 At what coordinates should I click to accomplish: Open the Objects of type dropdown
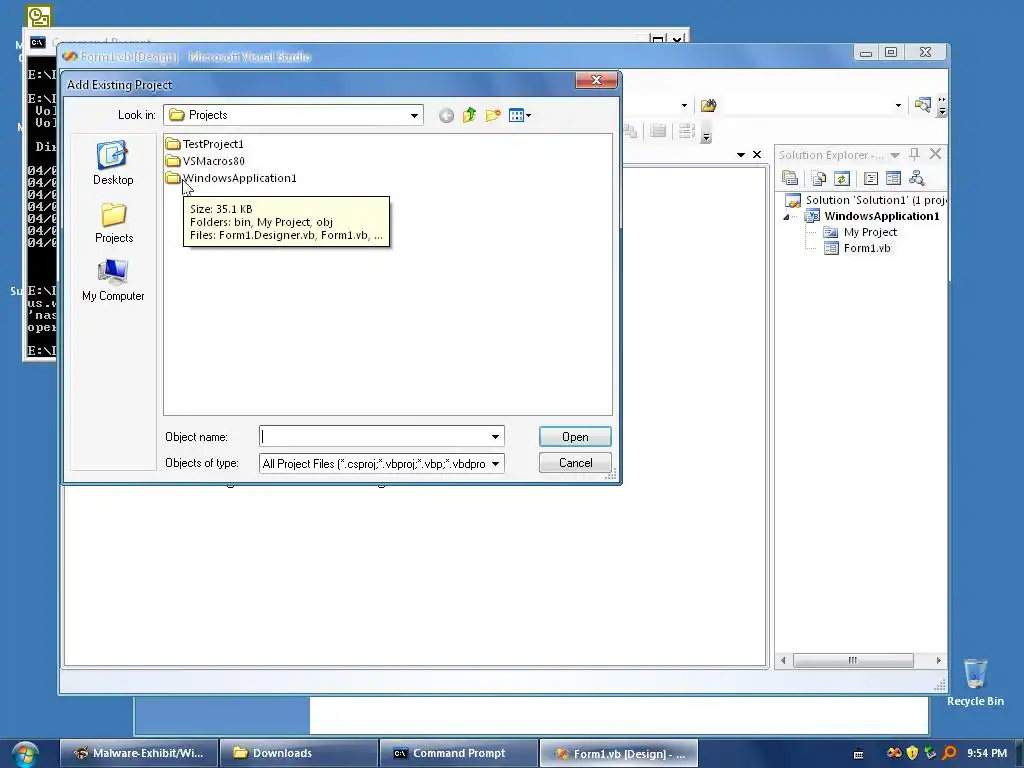[496, 464]
